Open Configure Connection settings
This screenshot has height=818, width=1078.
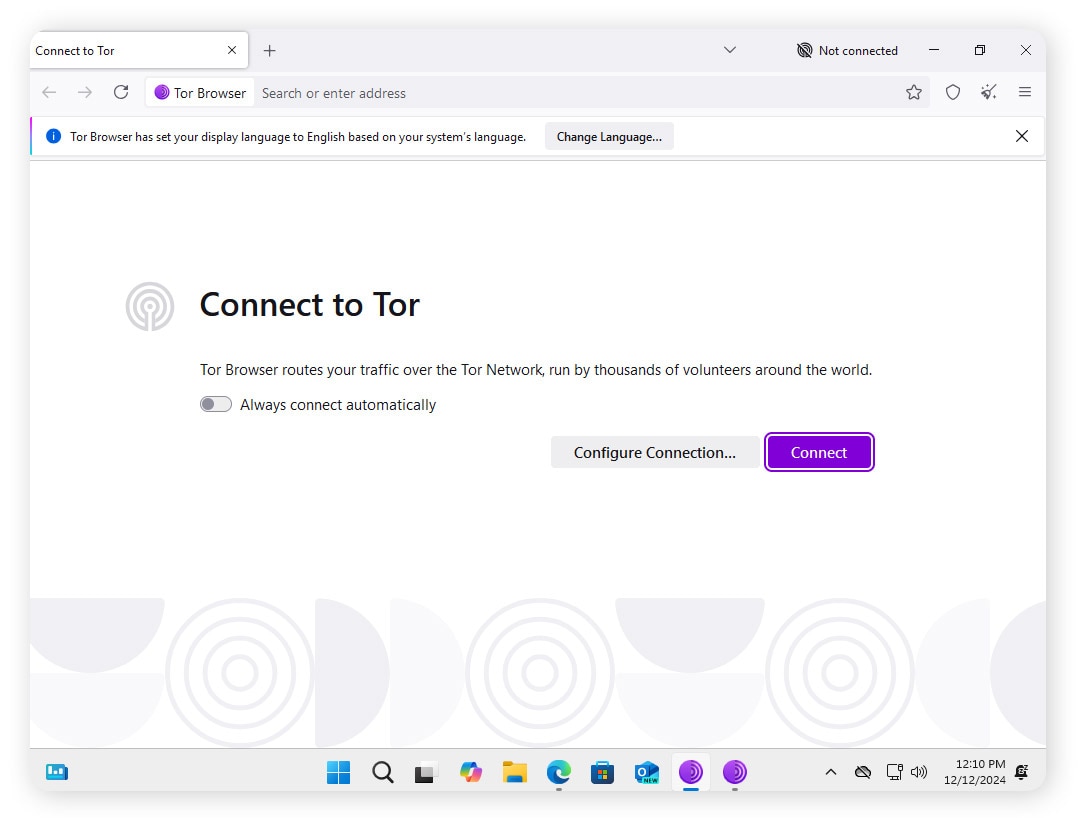[x=655, y=452]
